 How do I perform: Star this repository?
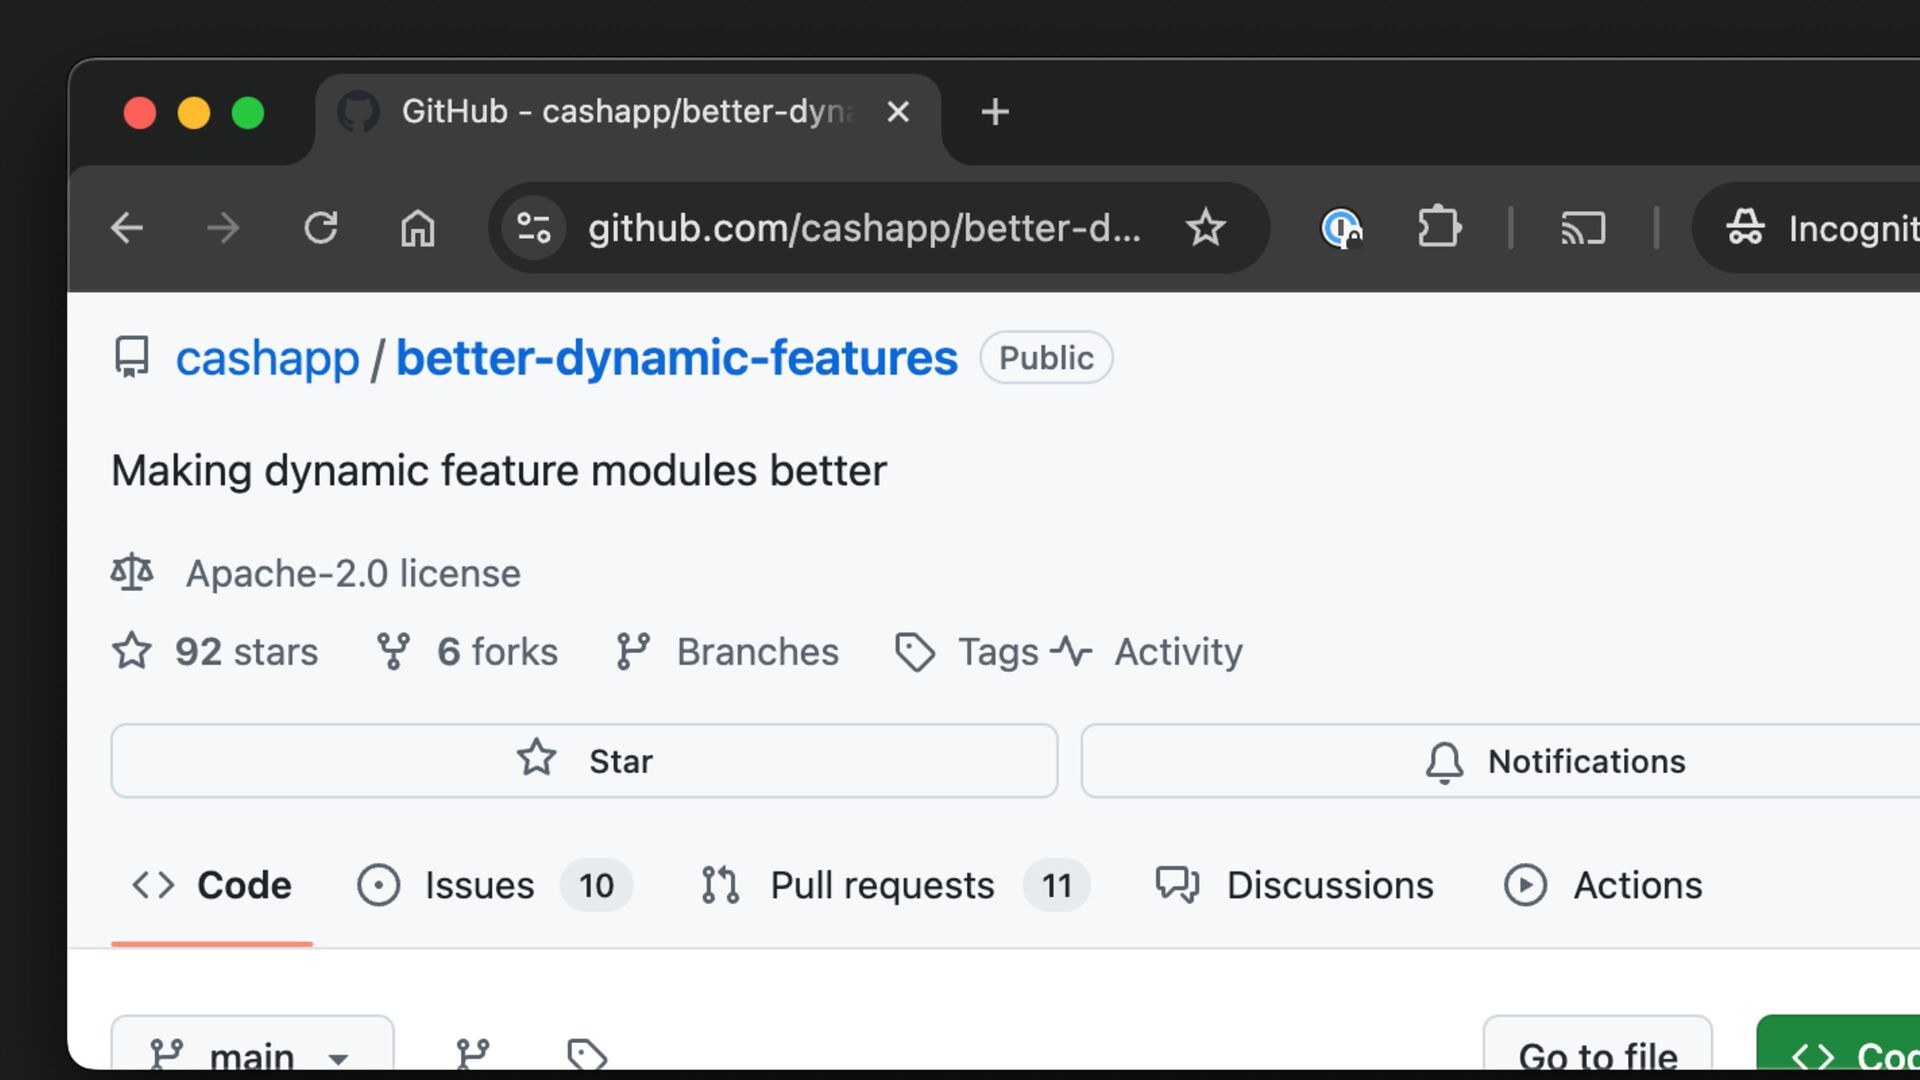pos(584,761)
